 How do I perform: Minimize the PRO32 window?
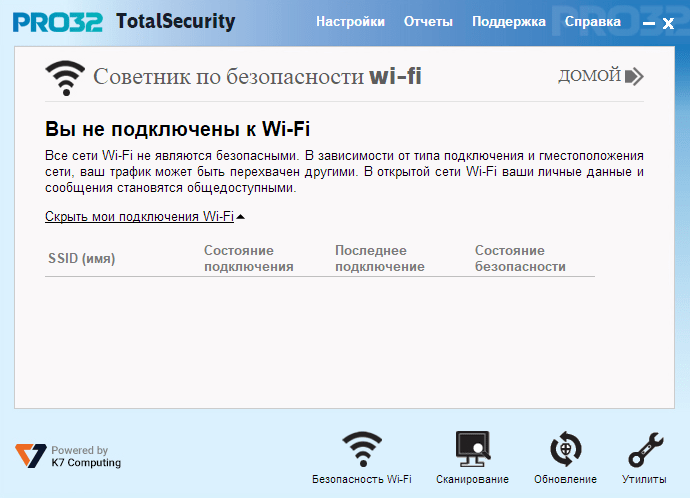pyautogui.click(x=648, y=23)
